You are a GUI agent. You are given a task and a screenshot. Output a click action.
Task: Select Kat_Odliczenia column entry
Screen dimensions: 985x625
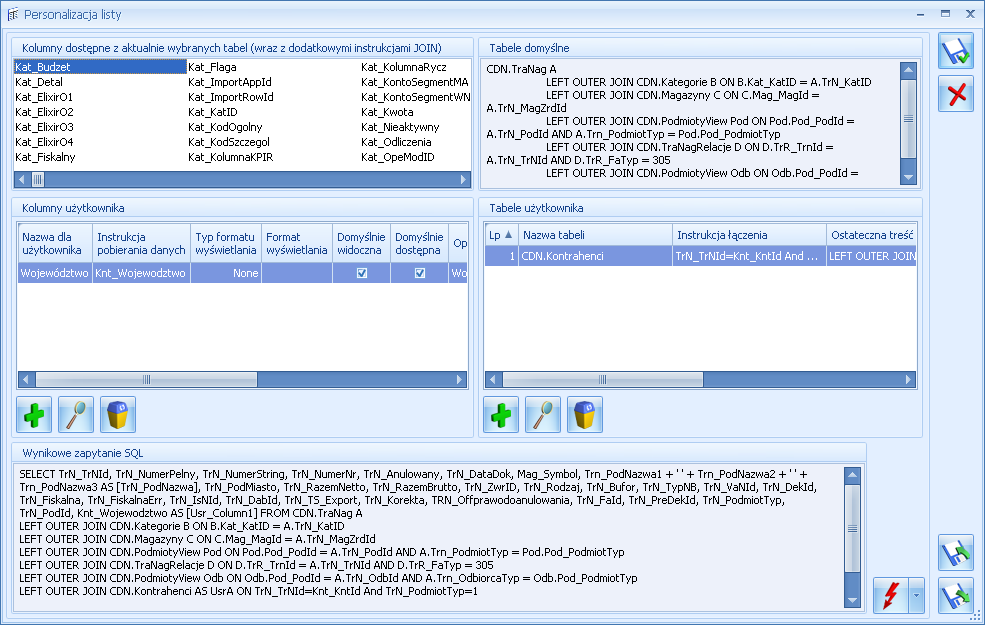point(396,143)
